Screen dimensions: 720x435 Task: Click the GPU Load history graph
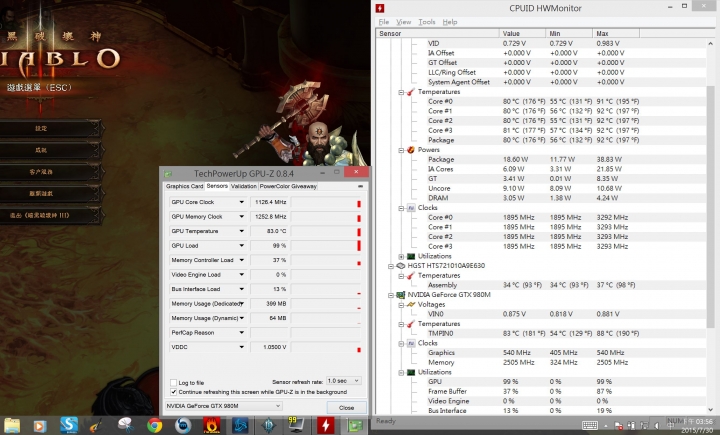[x=326, y=246]
